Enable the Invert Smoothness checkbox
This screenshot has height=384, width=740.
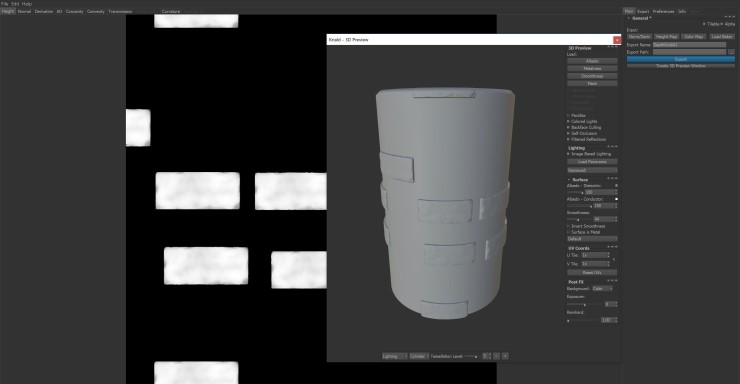(568, 226)
